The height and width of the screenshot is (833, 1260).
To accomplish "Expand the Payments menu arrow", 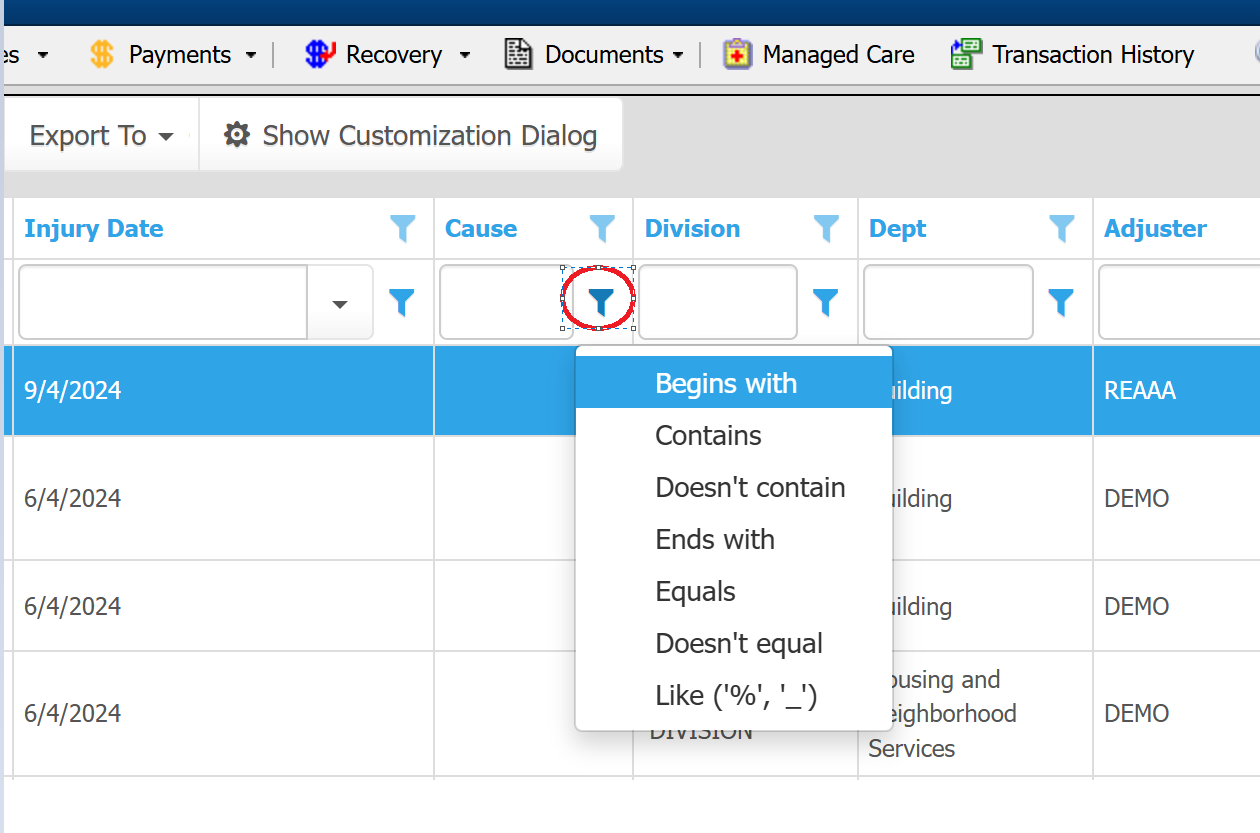I will pos(251,55).
